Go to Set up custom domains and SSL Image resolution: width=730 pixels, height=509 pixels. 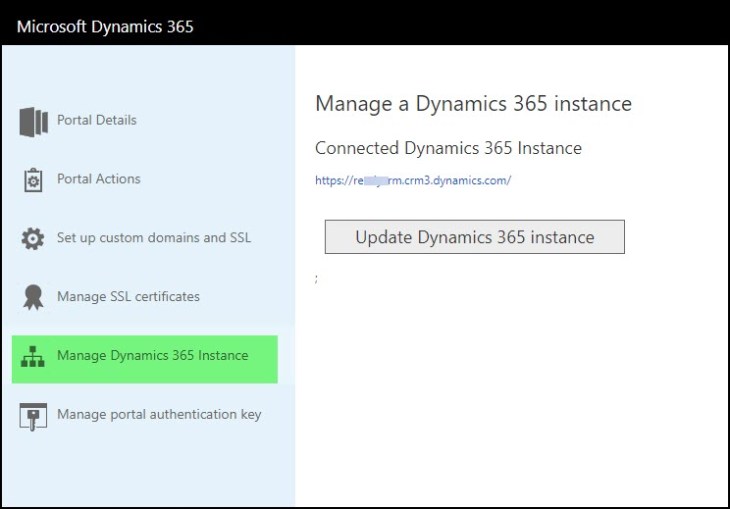pos(154,238)
